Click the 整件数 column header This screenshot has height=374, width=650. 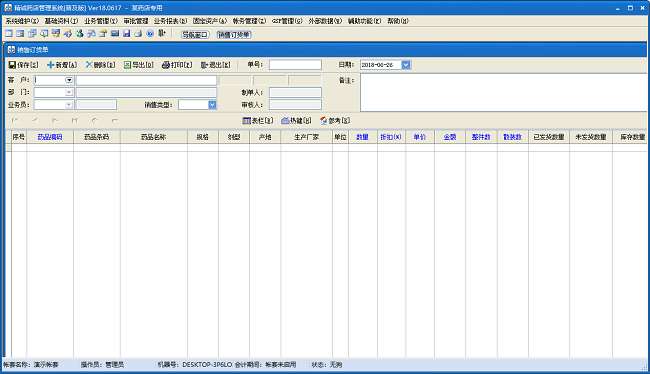click(x=481, y=137)
